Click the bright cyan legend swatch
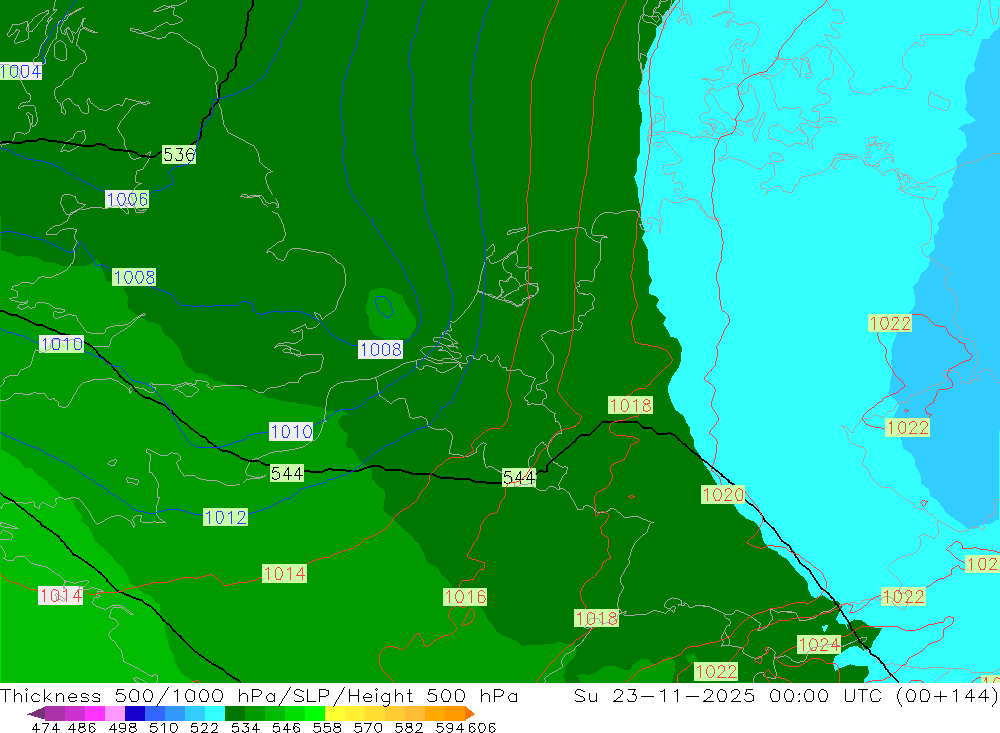The width and height of the screenshot is (1000, 733). click(215, 713)
